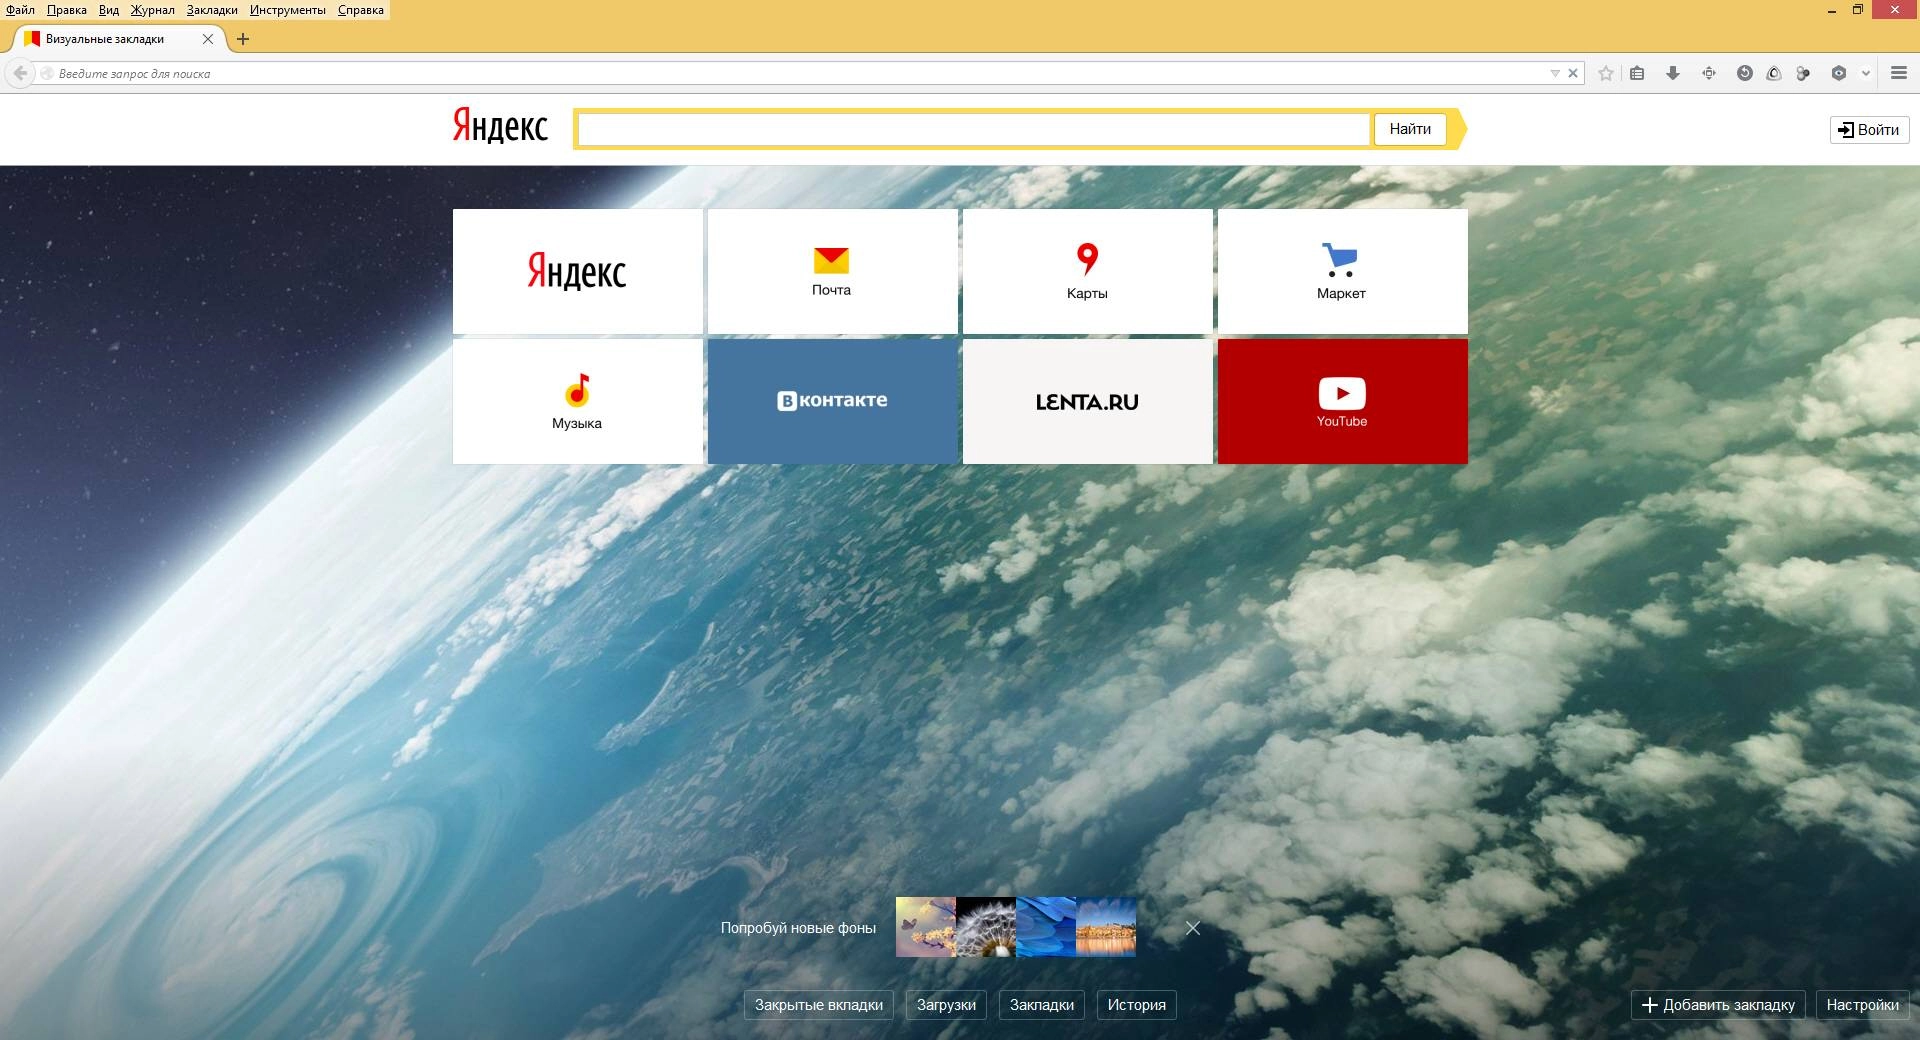Viewport: 1920px width, 1040px height.
Task: Click the browser back arrow button
Action: pyautogui.click(x=20, y=73)
